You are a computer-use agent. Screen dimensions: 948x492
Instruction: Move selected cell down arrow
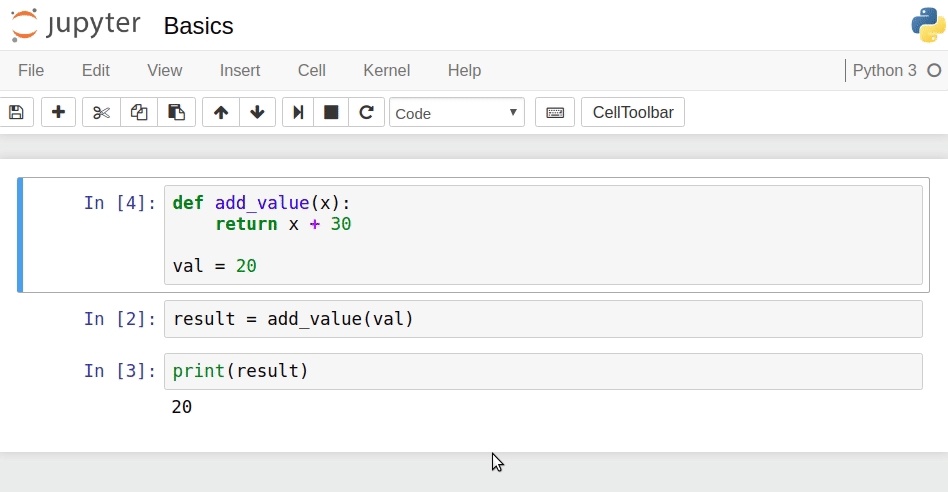(x=257, y=112)
